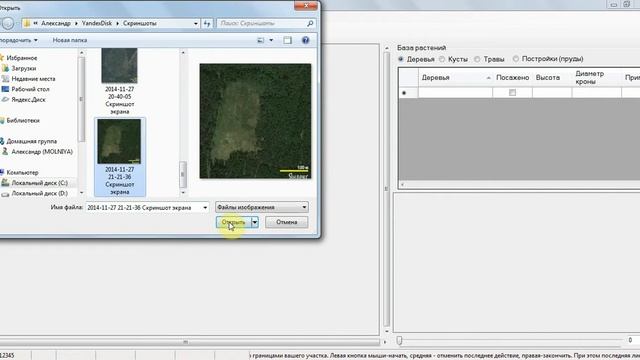The width and height of the screenshot is (640, 360).
Task: Select the Деревья radio button
Action: [401, 59]
